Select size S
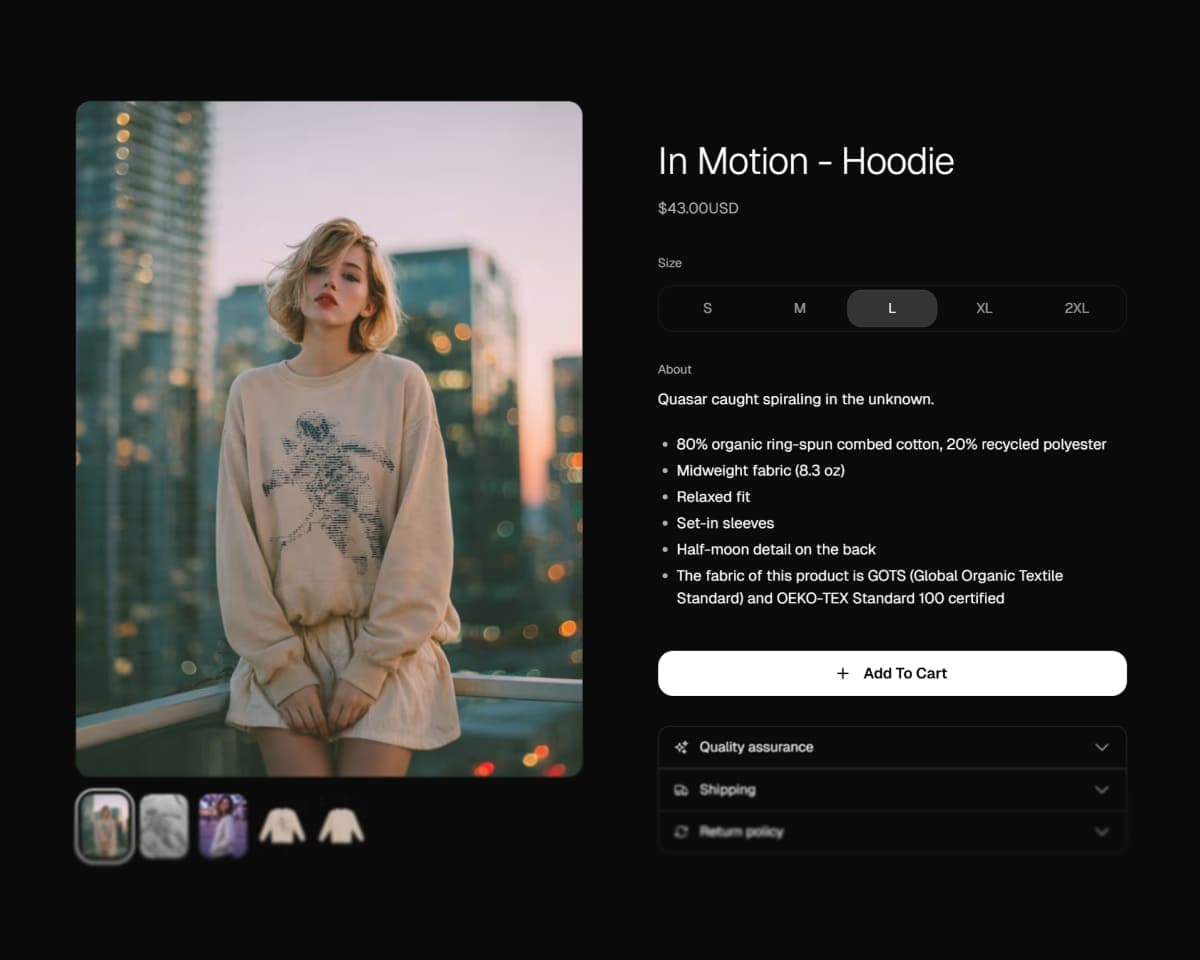The height and width of the screenshot is (960, 1200). tap(707, 308)
